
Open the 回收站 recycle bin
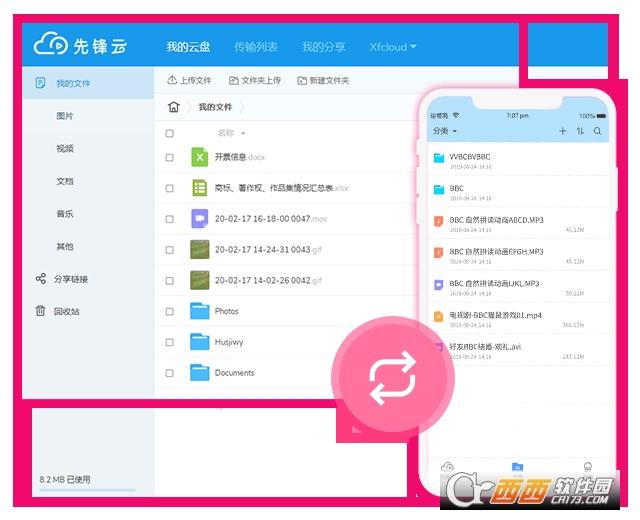67,311
